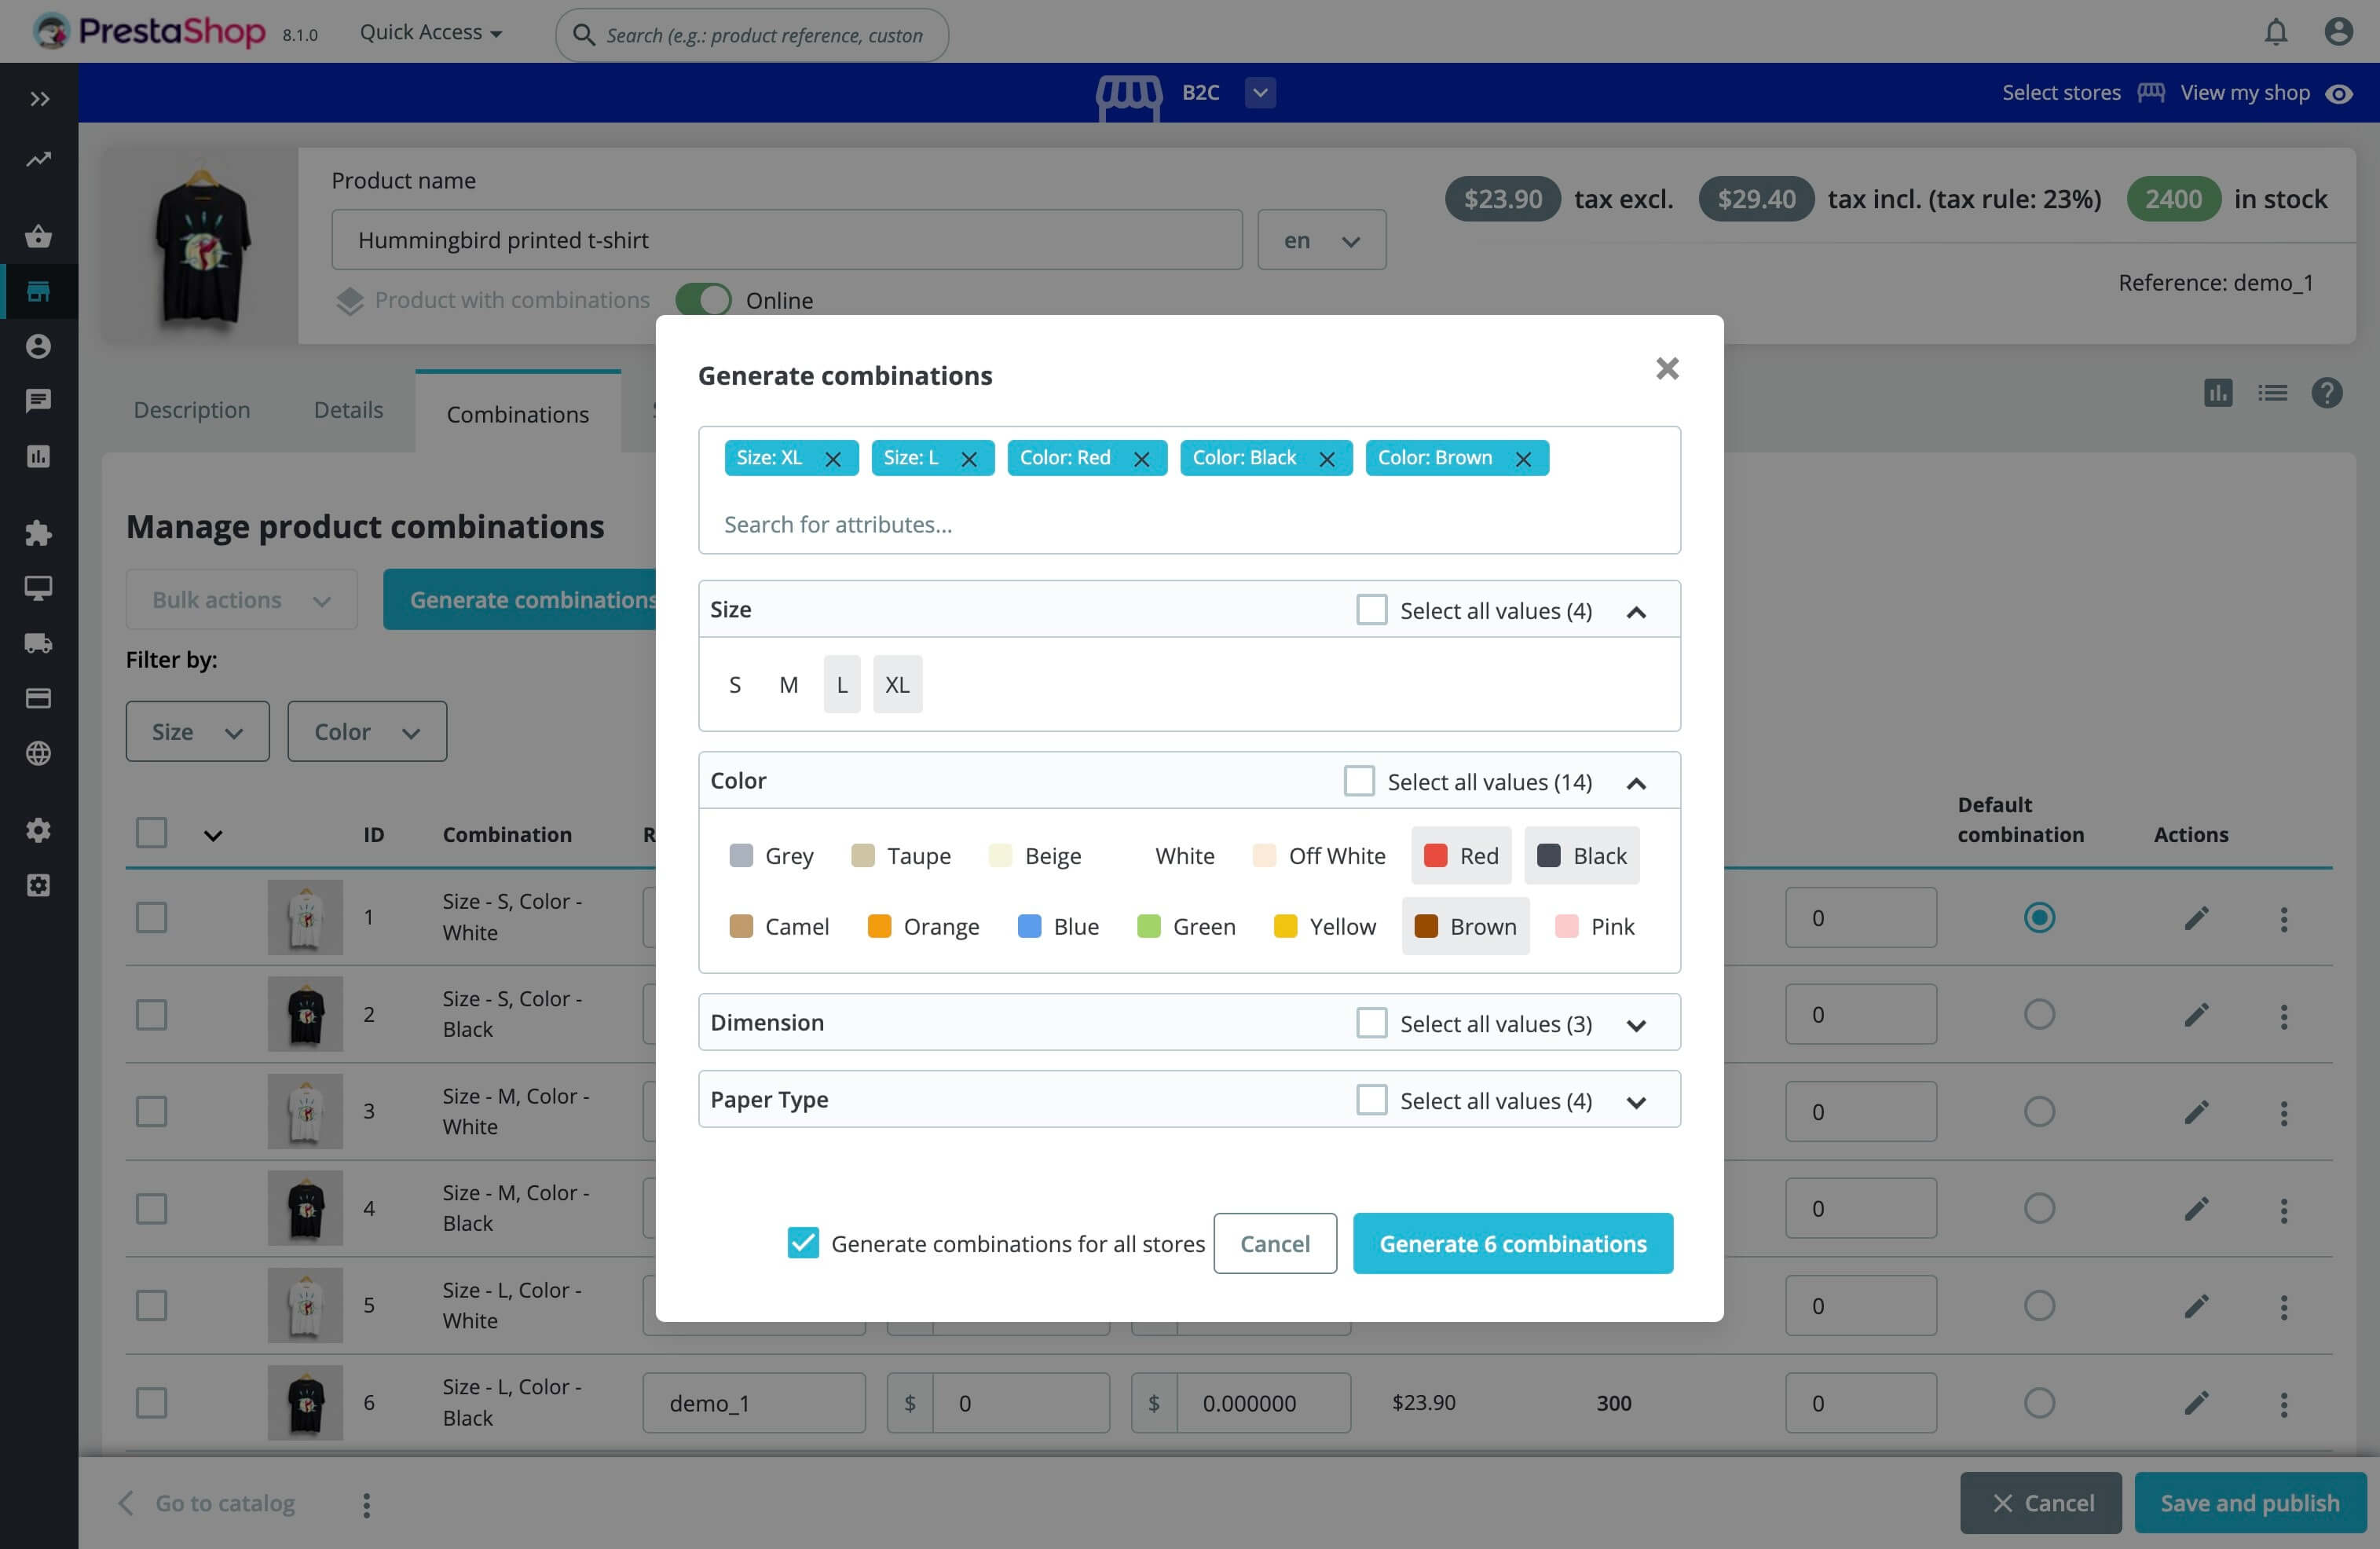Viewport: 2380px width, 1549px height.
Task: Open Quick Access dropdown
Action: (x=430, y=32)
